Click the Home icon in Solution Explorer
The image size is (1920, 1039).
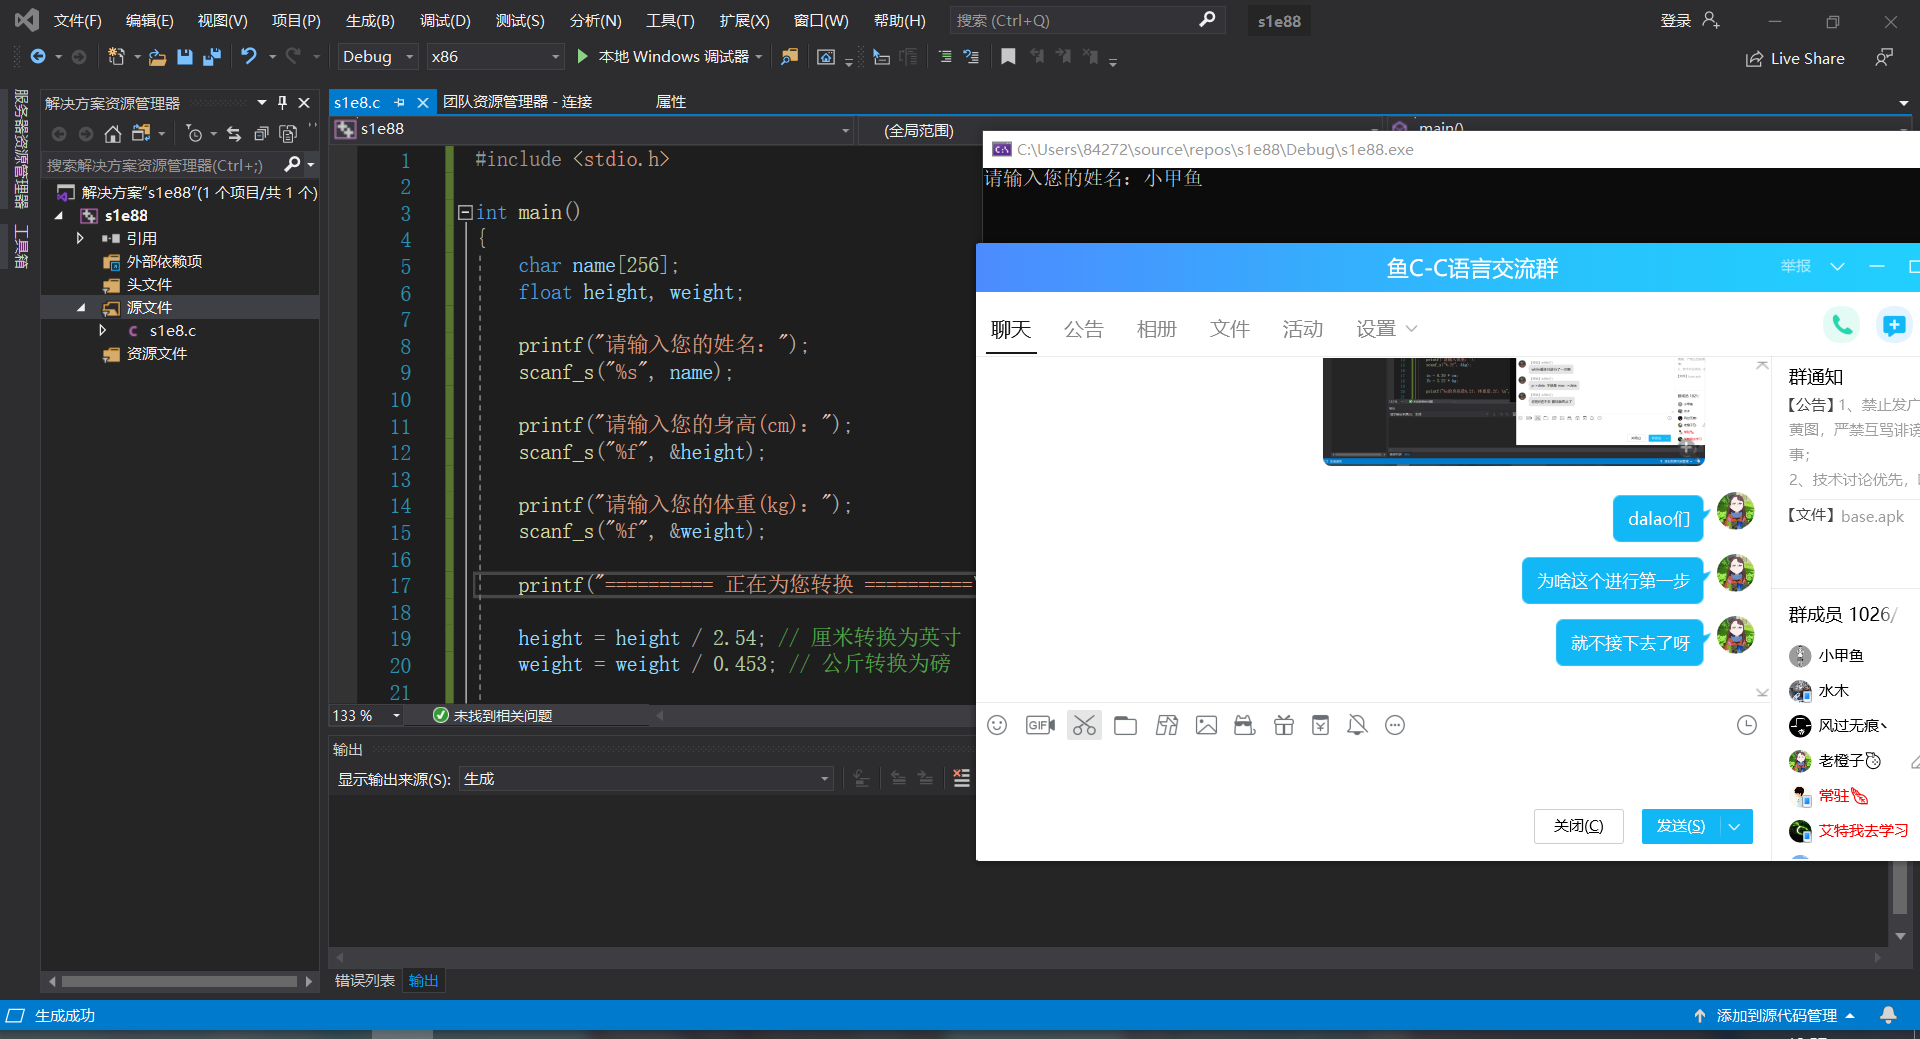coord(113,134)
